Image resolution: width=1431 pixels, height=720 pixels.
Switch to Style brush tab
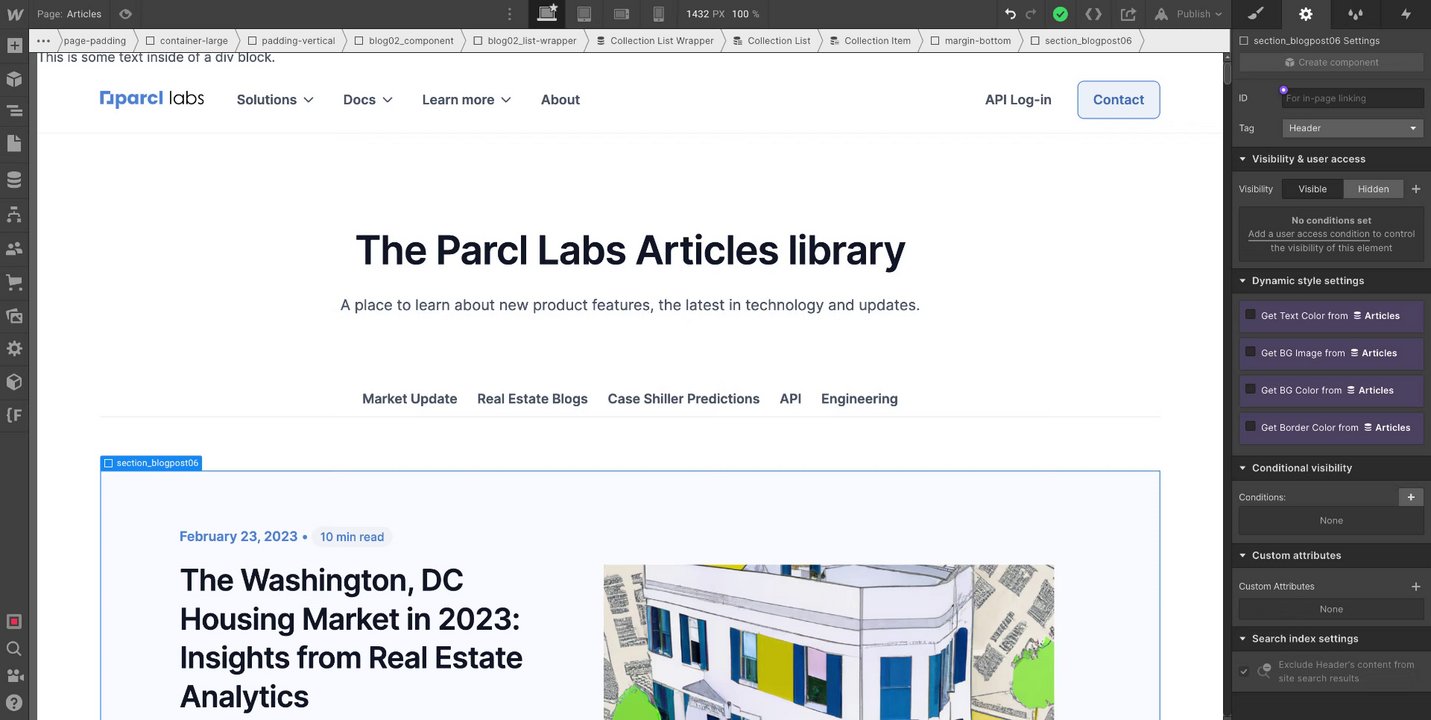tap(1256, 14)
